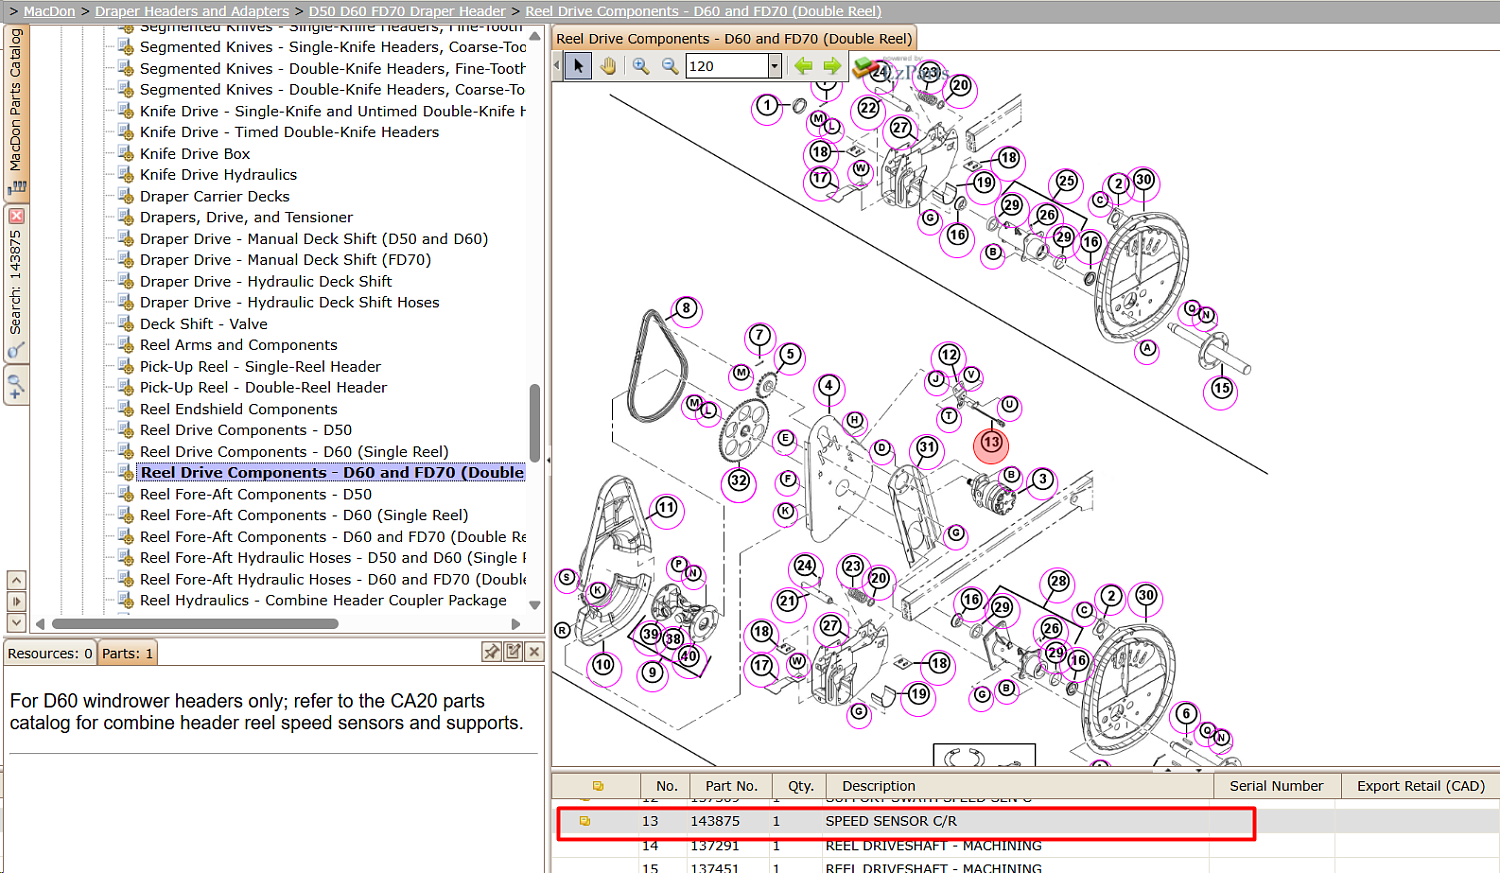Click sidebar tab strip scroll down arrow
Screen dimensions: 1500x873
pos(16,622)
